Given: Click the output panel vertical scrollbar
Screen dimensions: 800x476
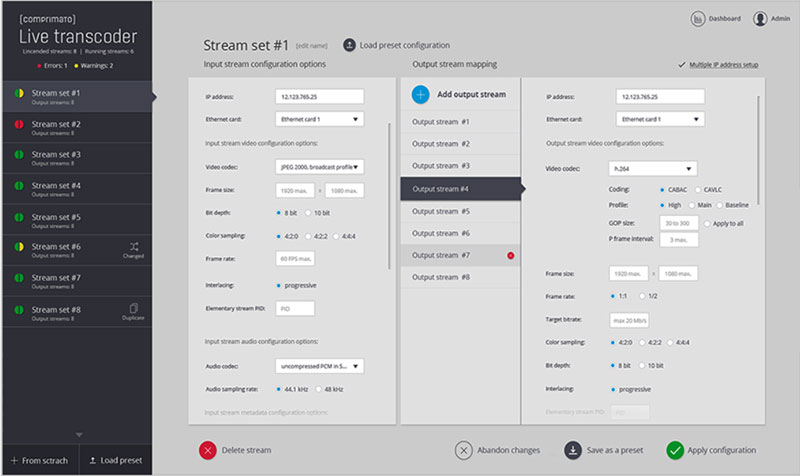Looking at the screenshot, I should coord(759,150).
